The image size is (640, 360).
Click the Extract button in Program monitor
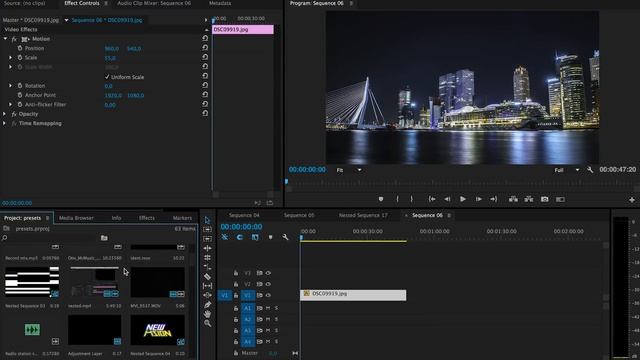point(529,199)
